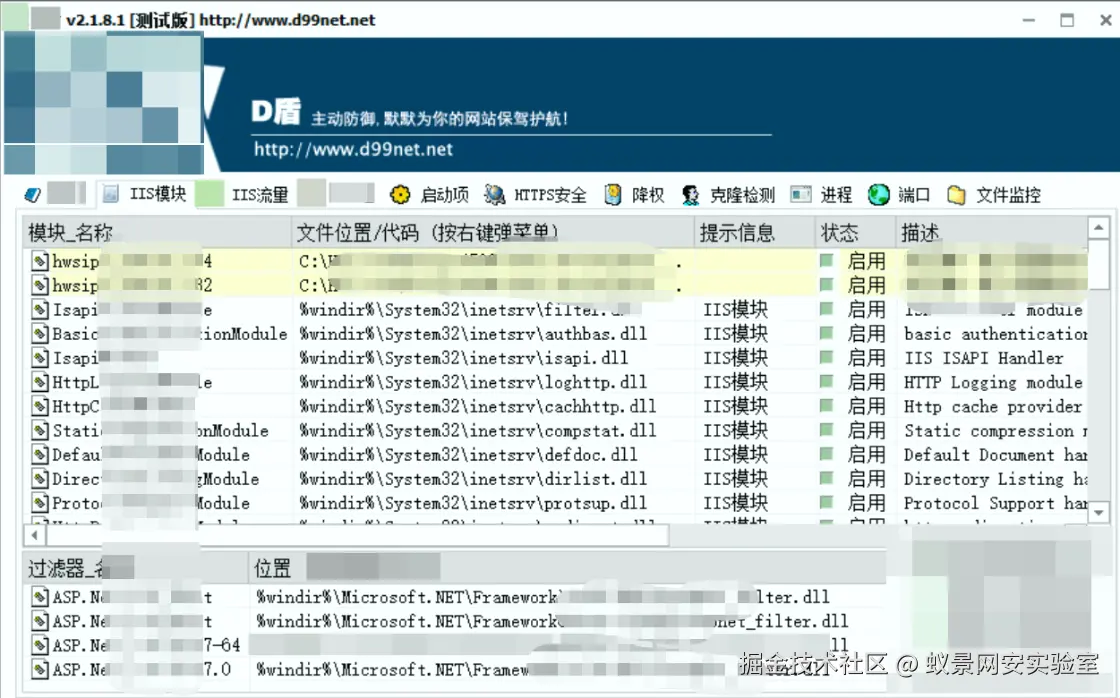Toggle 启用 status box in cachhttp.dll row
Viewport: 1120px width, 698px height.
826,407
